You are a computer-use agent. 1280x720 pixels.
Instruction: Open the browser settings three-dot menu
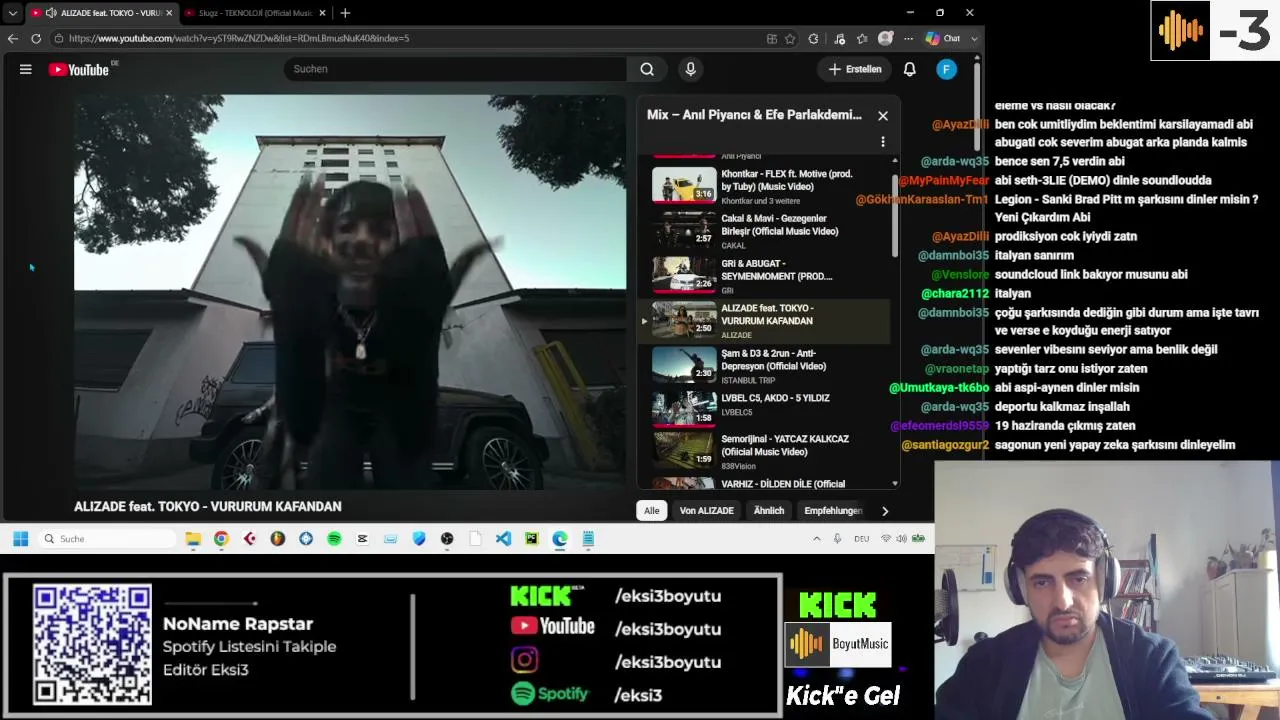click(908, 38)
